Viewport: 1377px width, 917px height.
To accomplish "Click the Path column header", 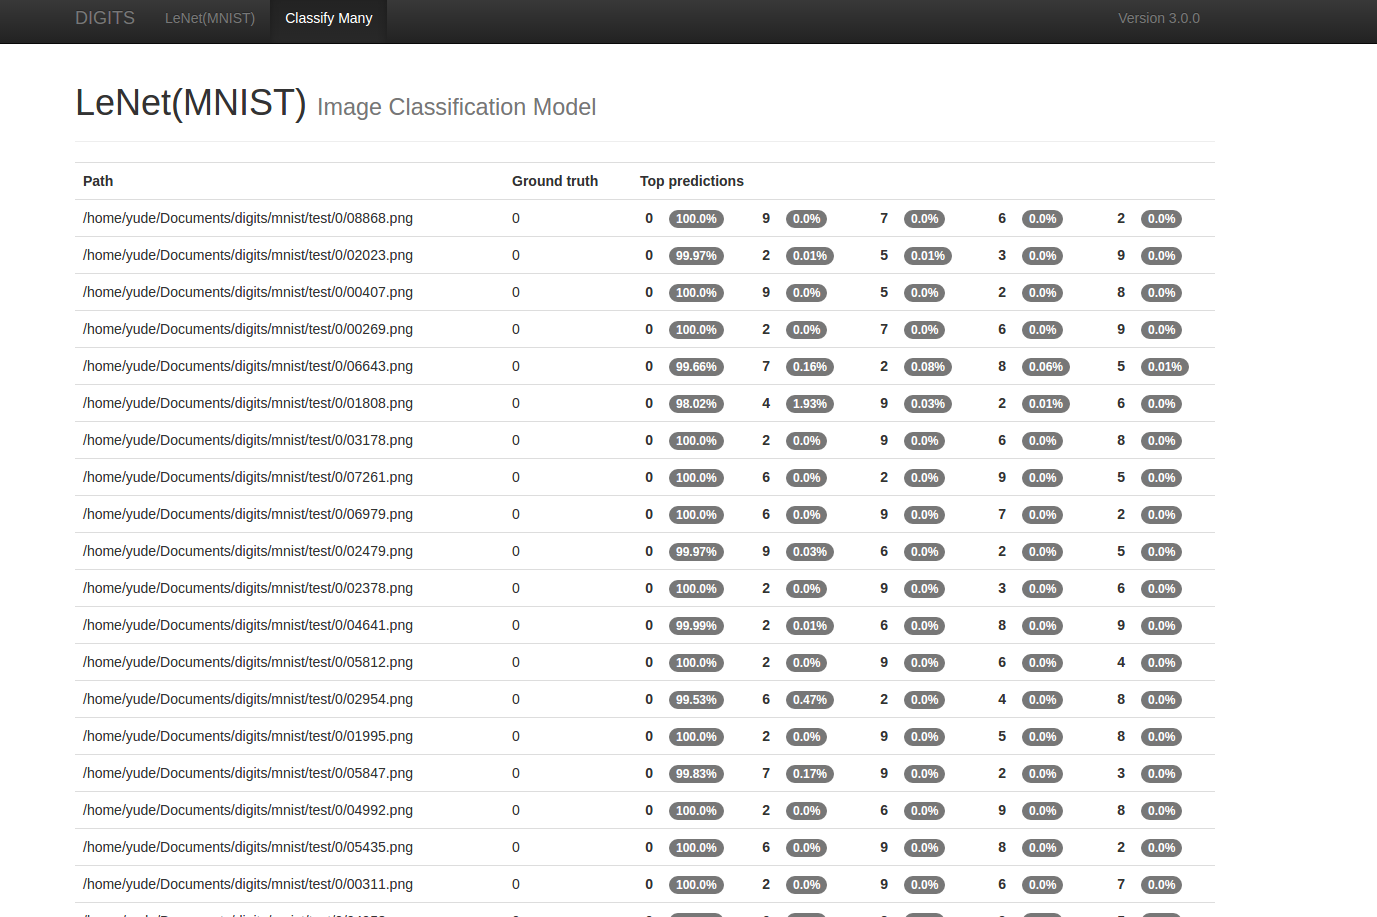I will point(98,181).
